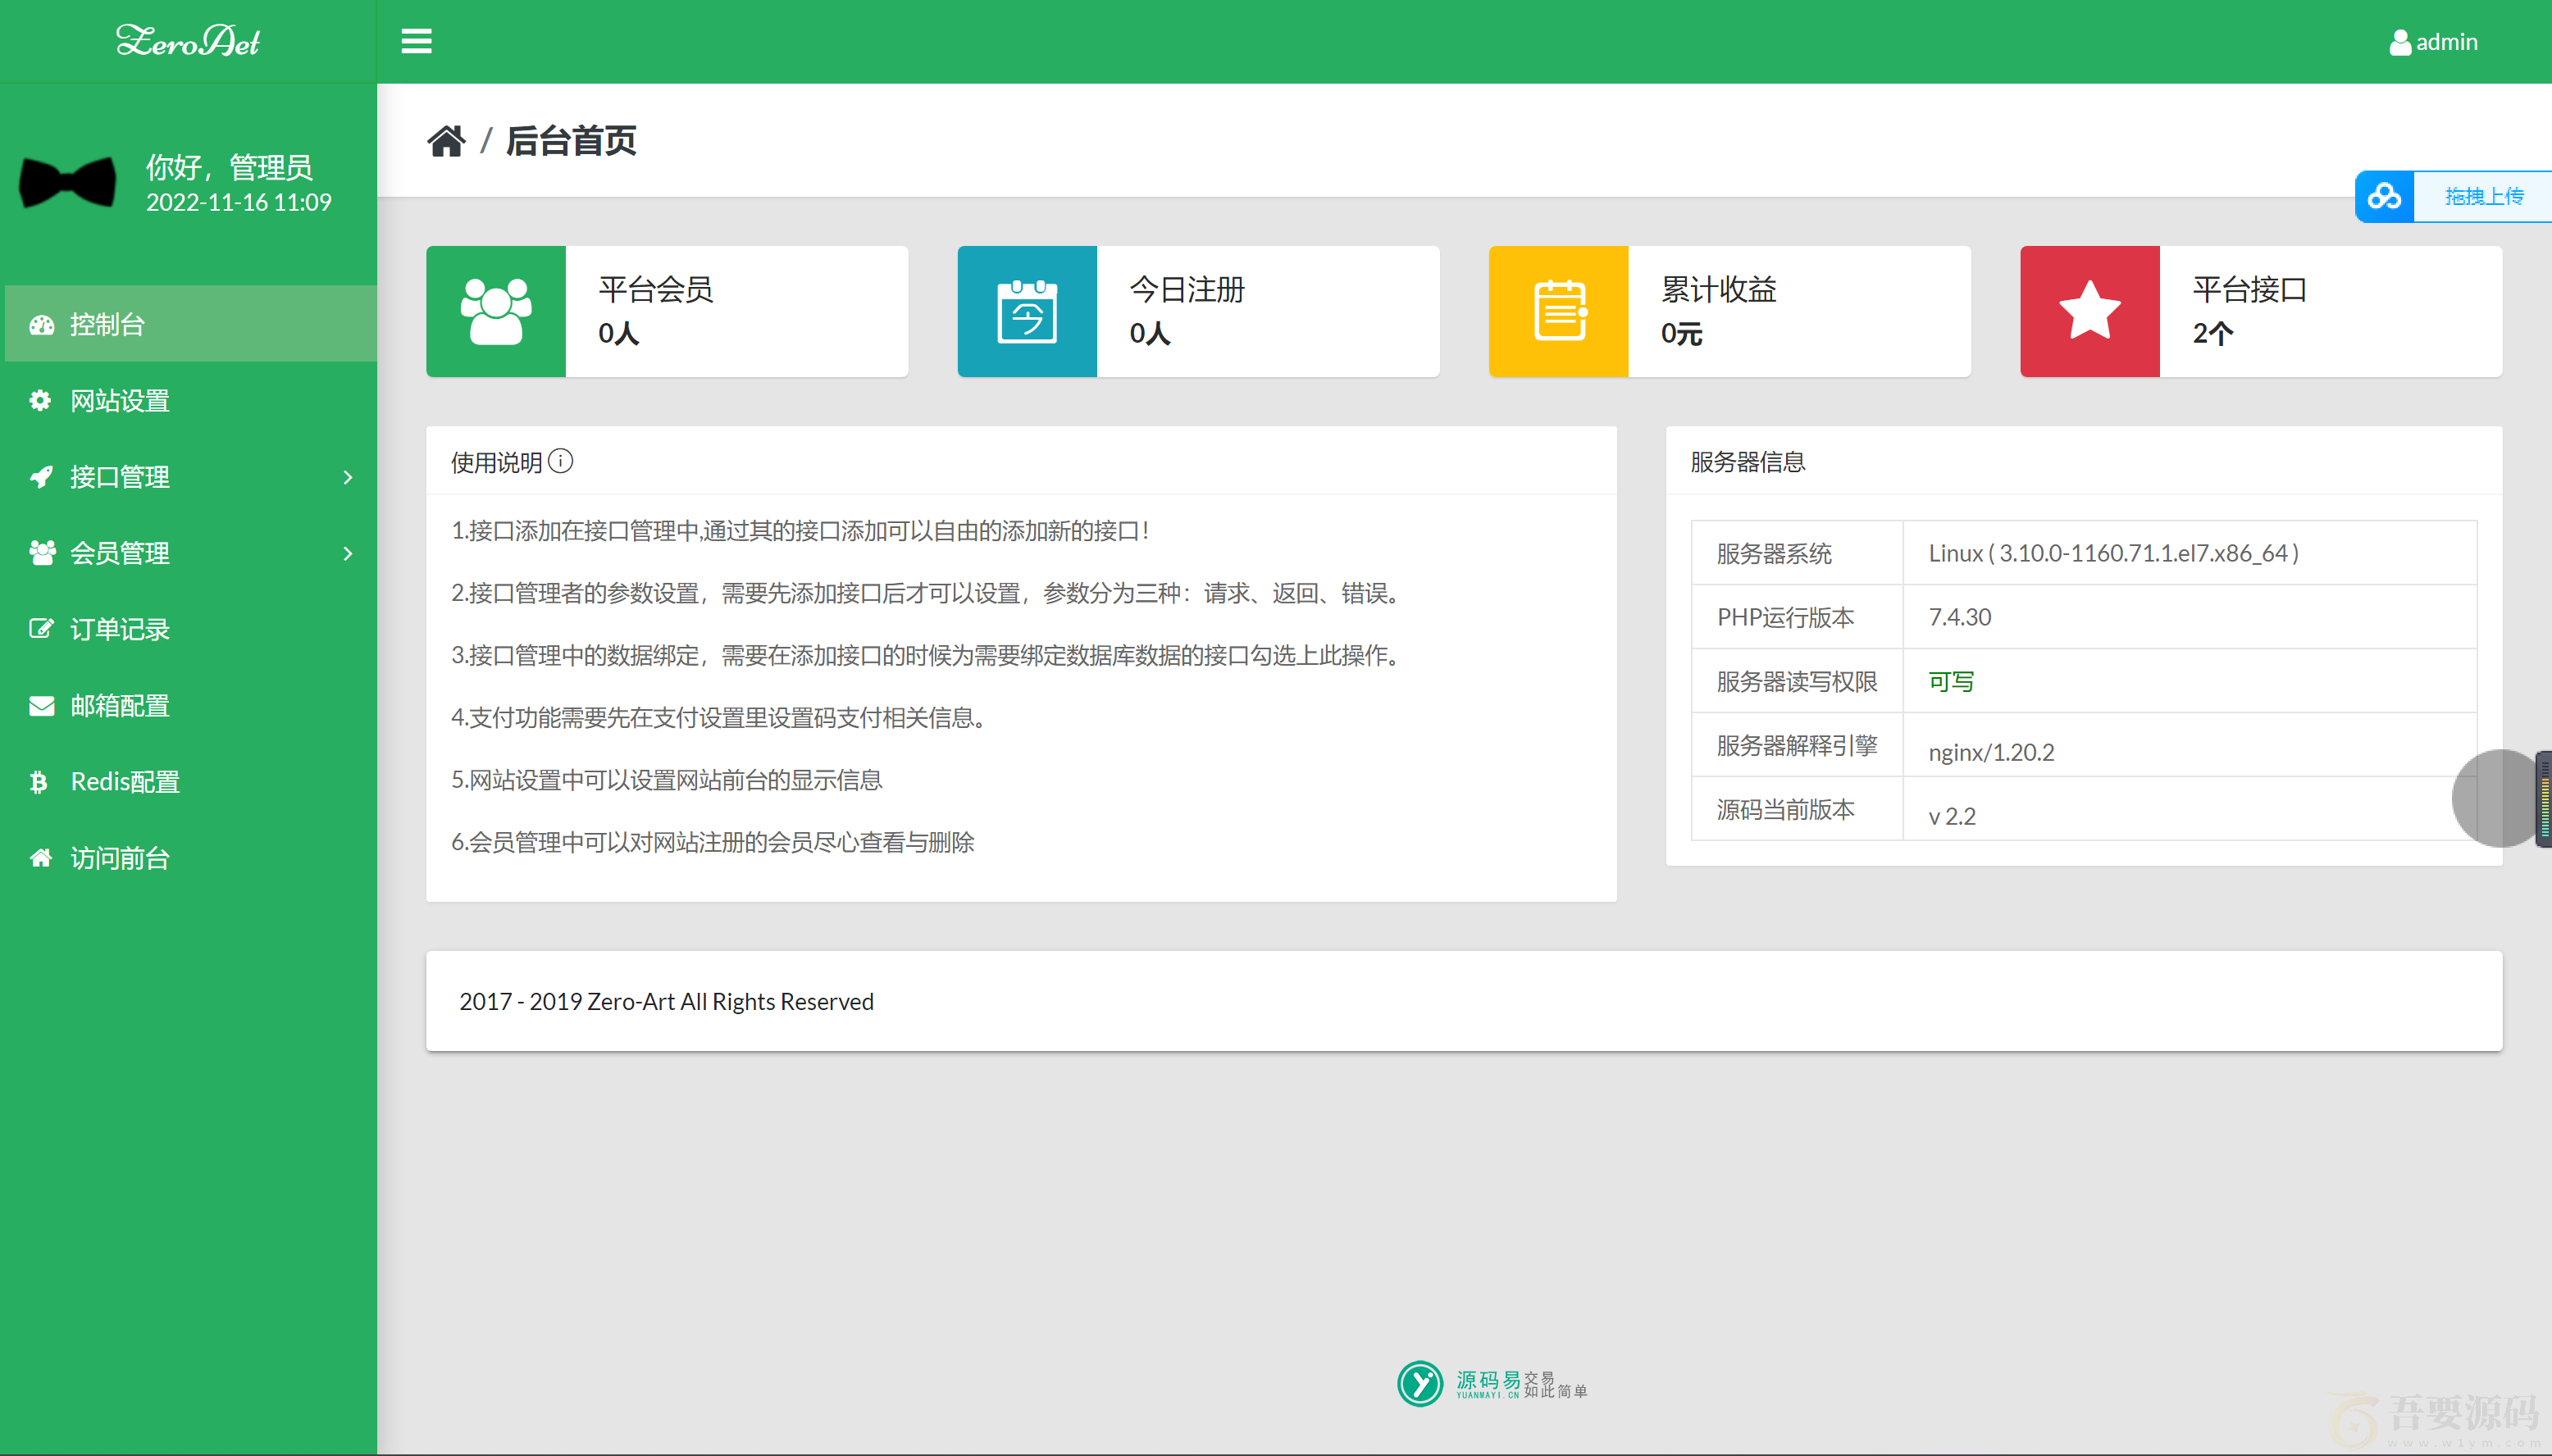Click instruction line 6 about 会员管理
This screenshot has height=1456, width=2552.
click(712, 842)
